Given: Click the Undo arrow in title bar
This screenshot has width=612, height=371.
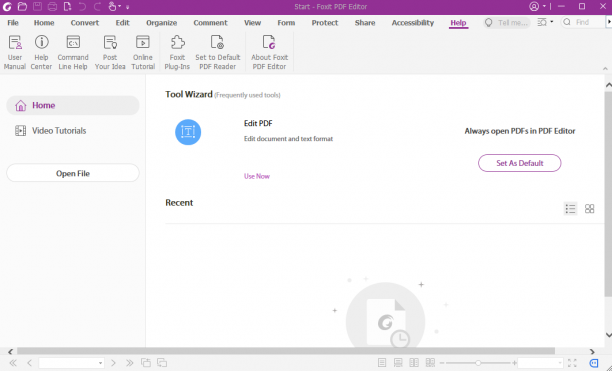Looking at the screenshot, I should coord(82,6).
